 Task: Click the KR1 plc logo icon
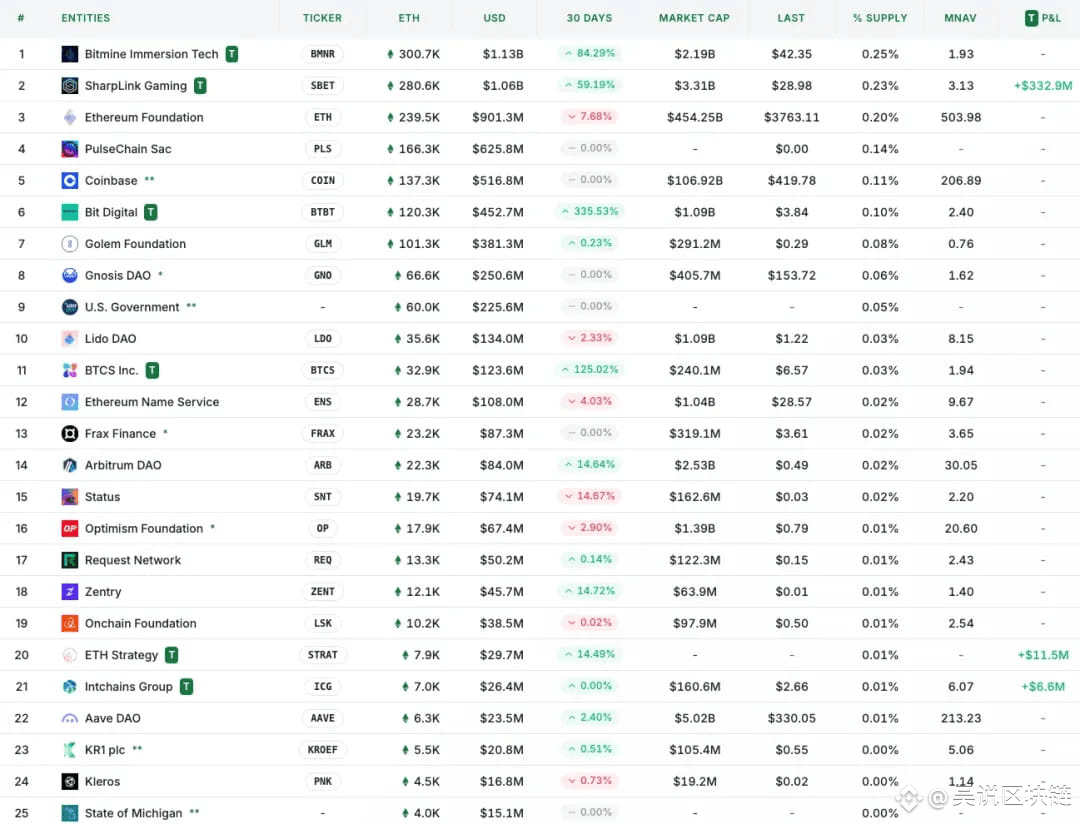(x=70, y=750)
